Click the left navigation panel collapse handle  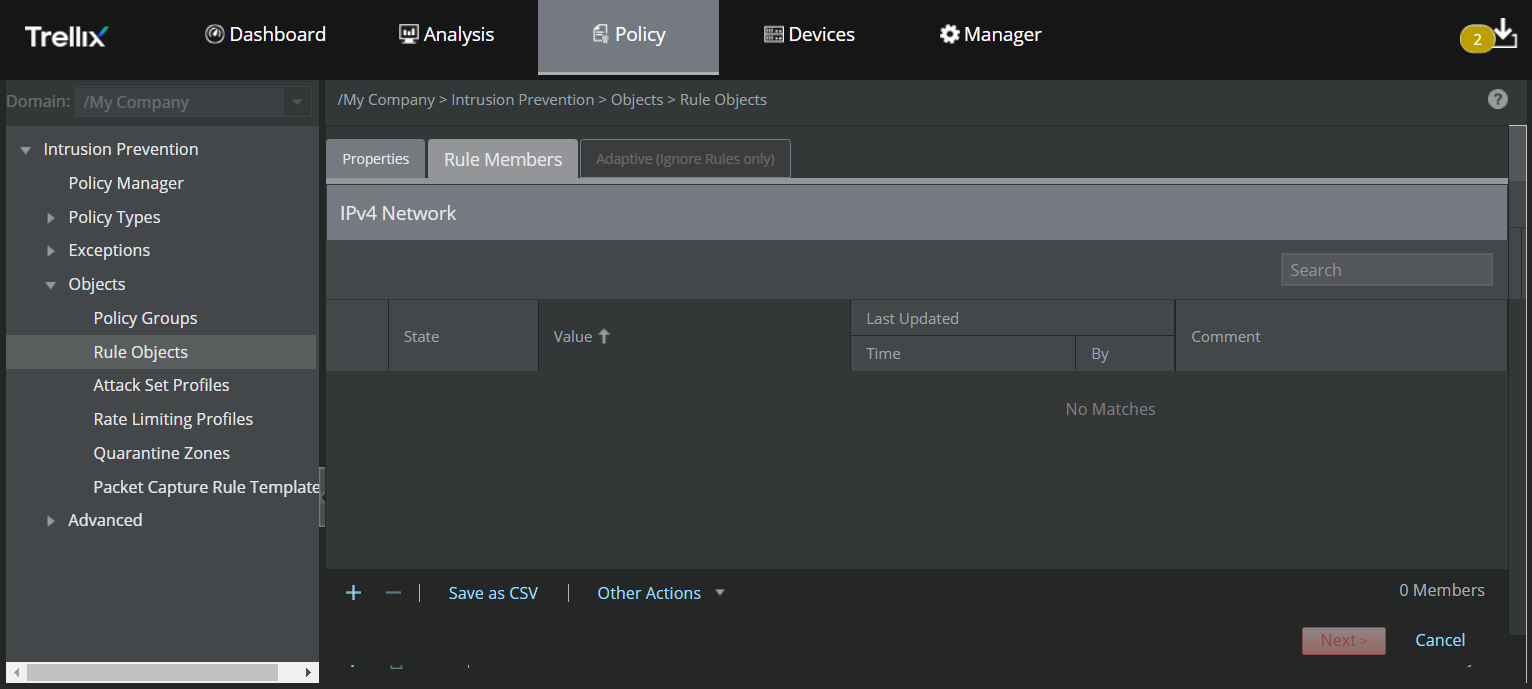coord(322,496)
